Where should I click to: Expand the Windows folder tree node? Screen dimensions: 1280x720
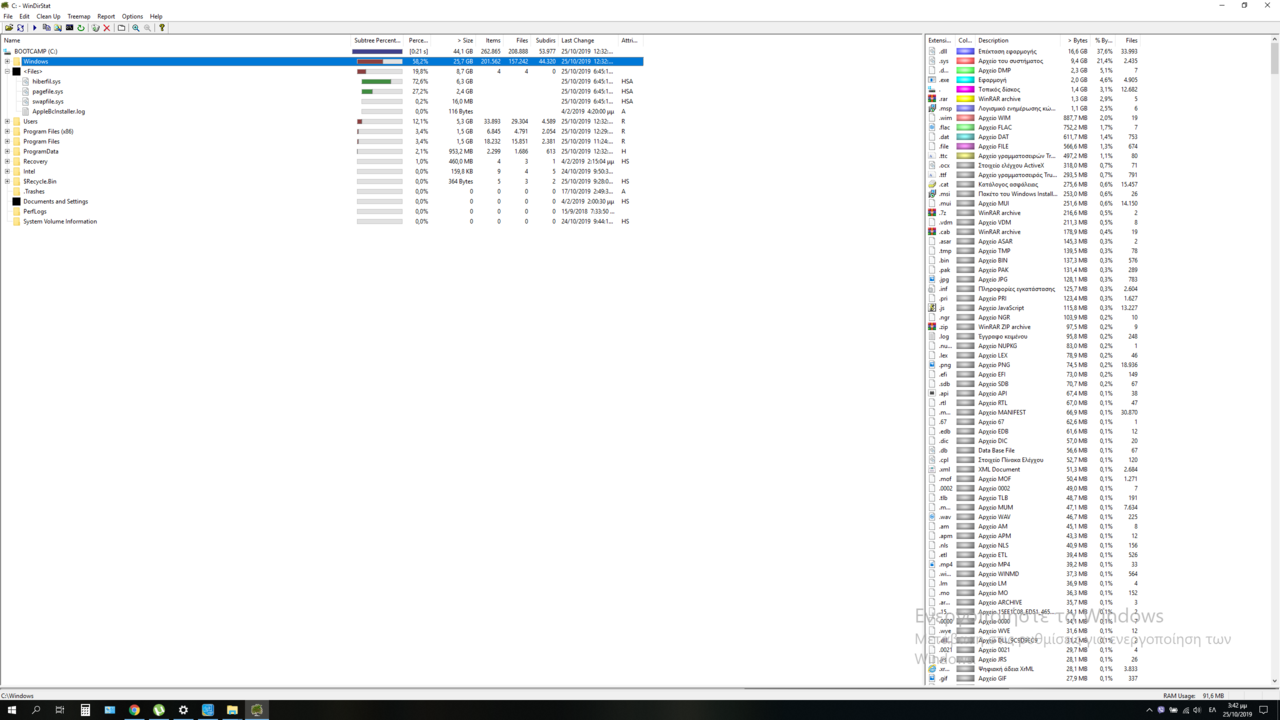coord(7,61)
